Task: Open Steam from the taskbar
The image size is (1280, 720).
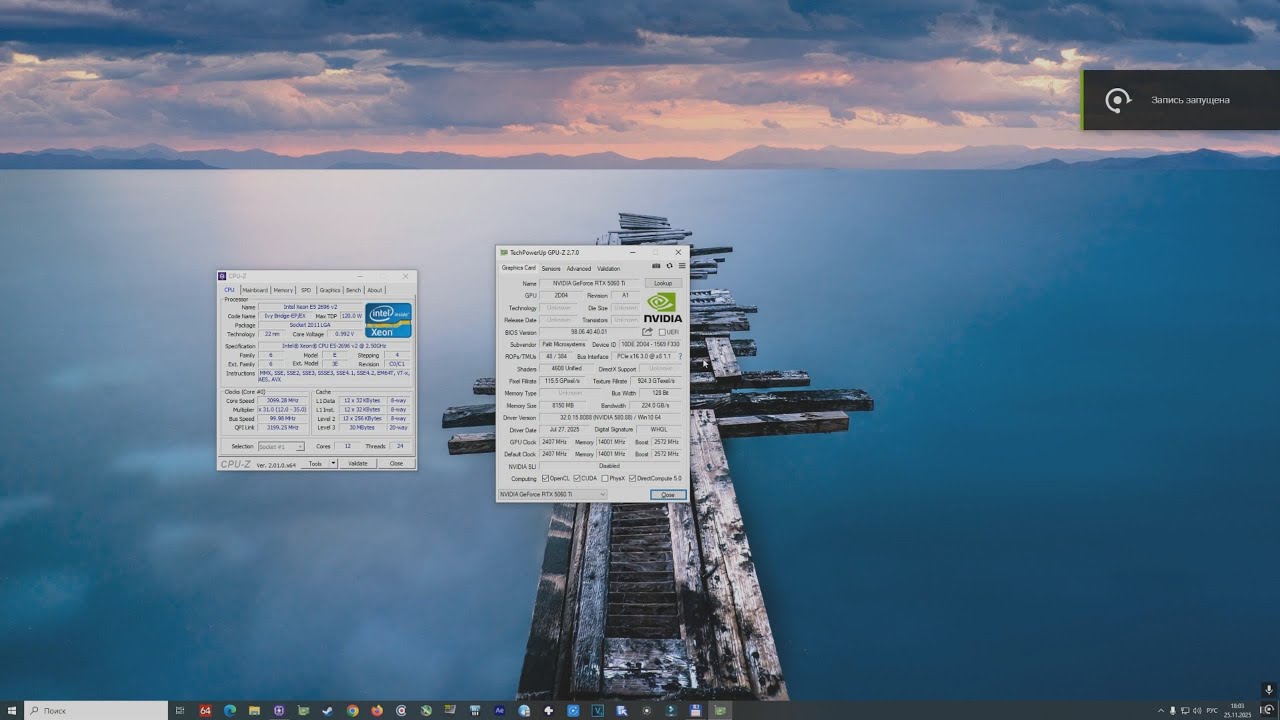Action: point(327,710)
